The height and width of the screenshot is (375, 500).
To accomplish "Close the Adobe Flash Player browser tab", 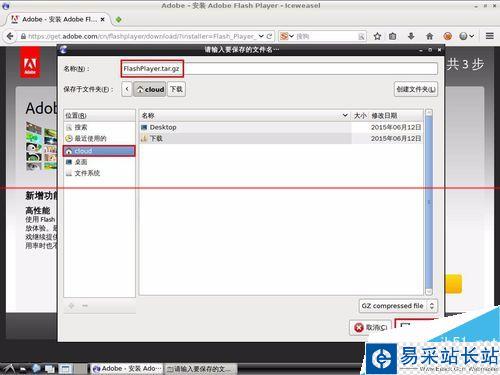I will (x=103, y=19).
